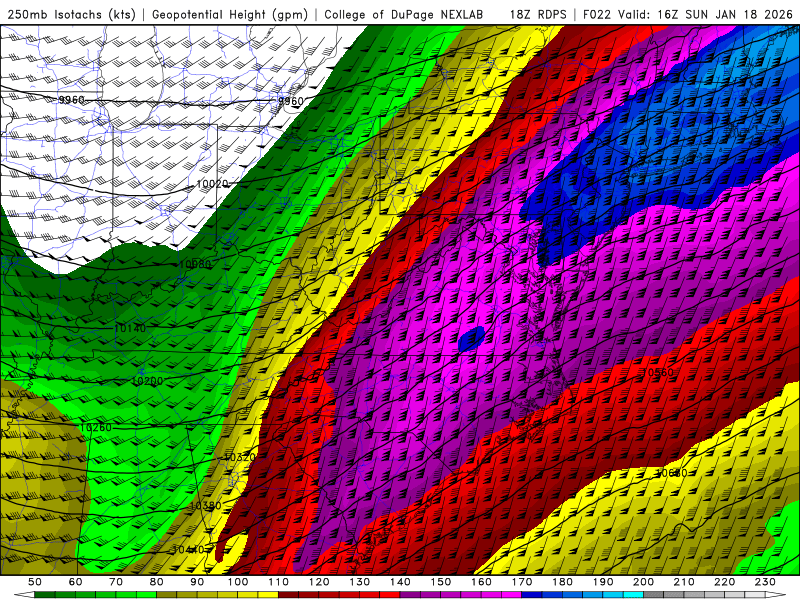Click the 9960 contour label near the left edge
This screenshot has height=600, width=800.
click(x=71, y=99)
